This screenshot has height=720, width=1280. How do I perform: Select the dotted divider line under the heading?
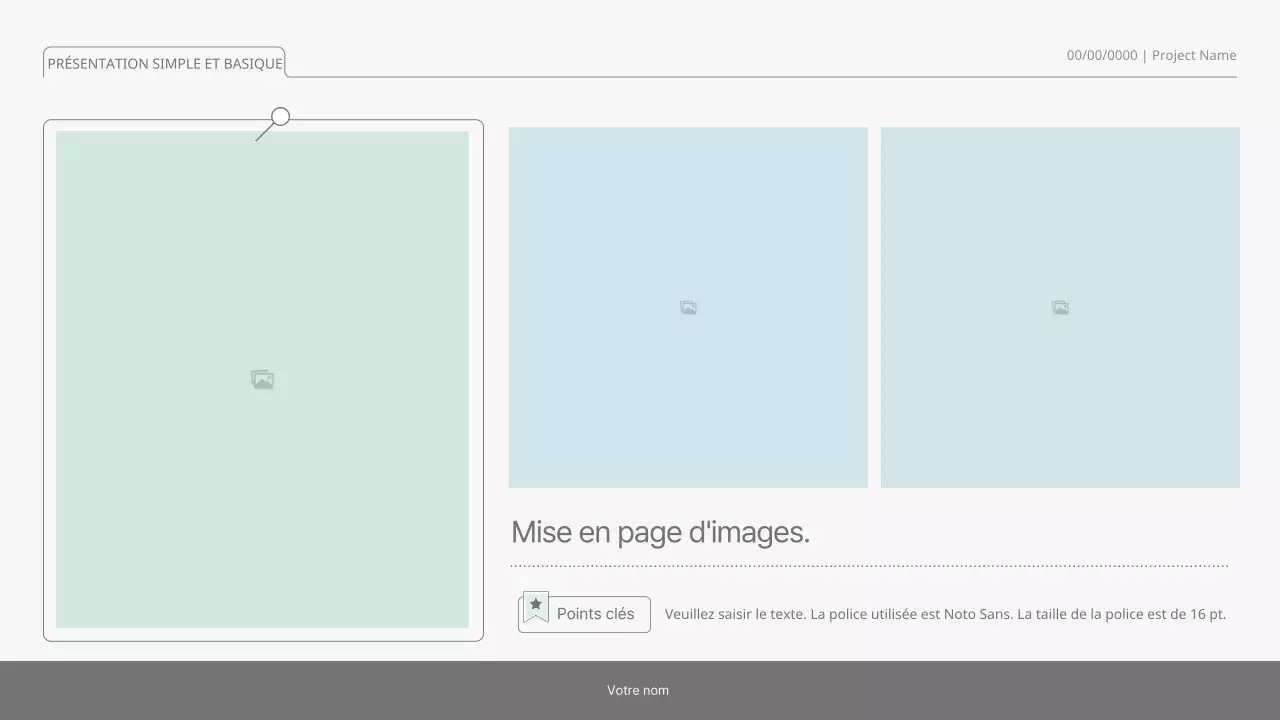pyautogui.click(x=868, y=566)
